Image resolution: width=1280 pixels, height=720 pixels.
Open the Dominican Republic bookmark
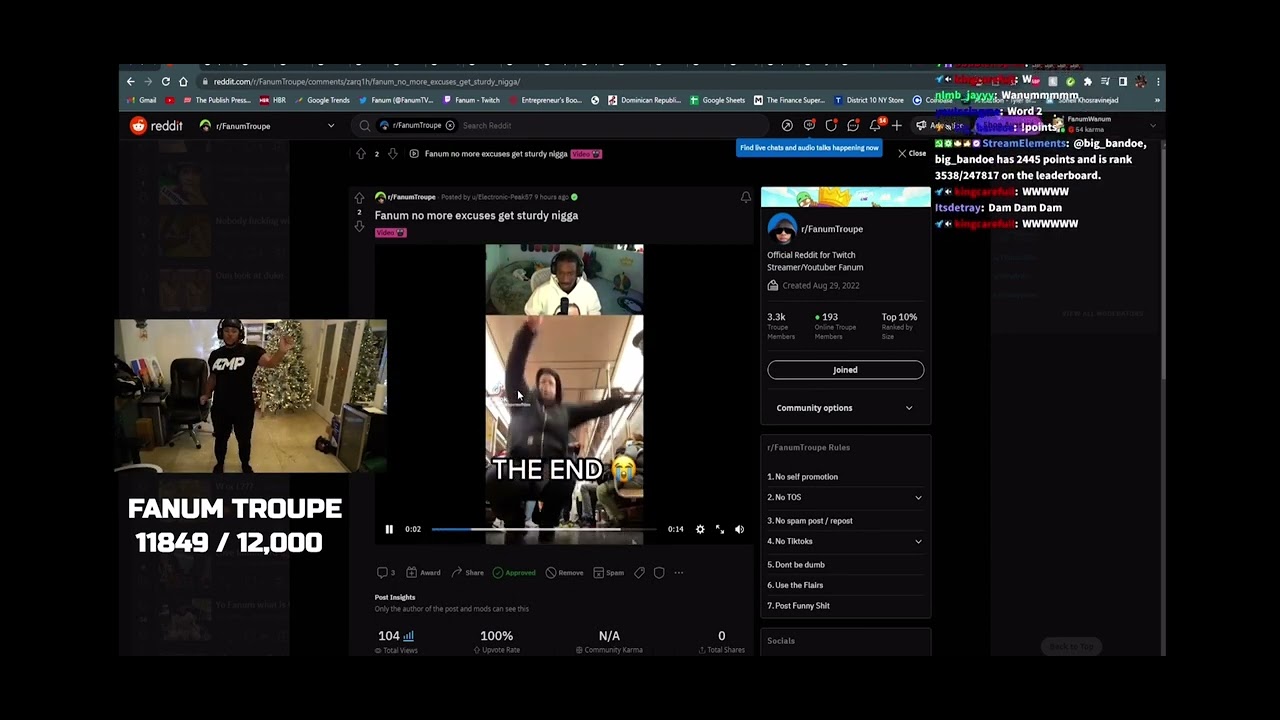tap(645, 100)
